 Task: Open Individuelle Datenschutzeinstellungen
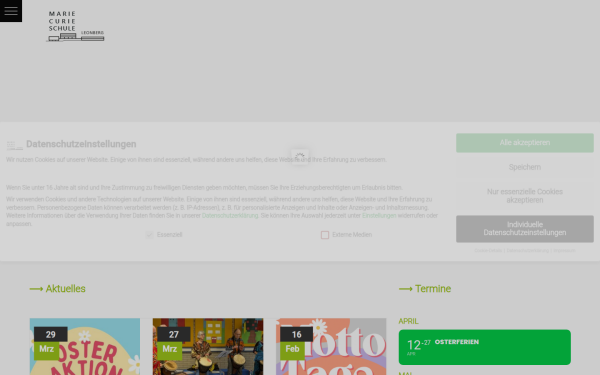[525, 228]
